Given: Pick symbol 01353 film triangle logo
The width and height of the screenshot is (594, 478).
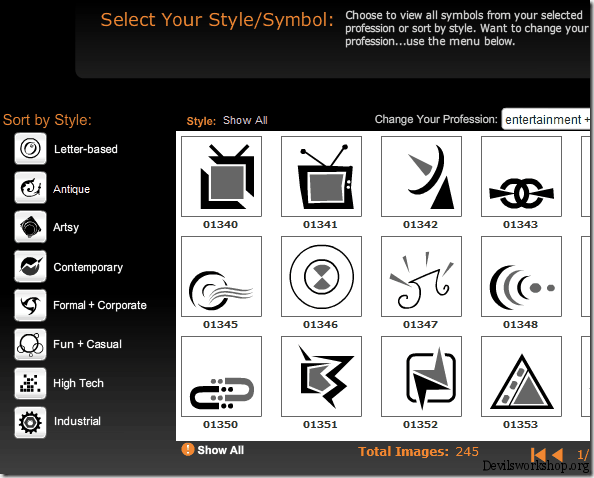Looking at the screenshot, I should [x=521, y=376].
